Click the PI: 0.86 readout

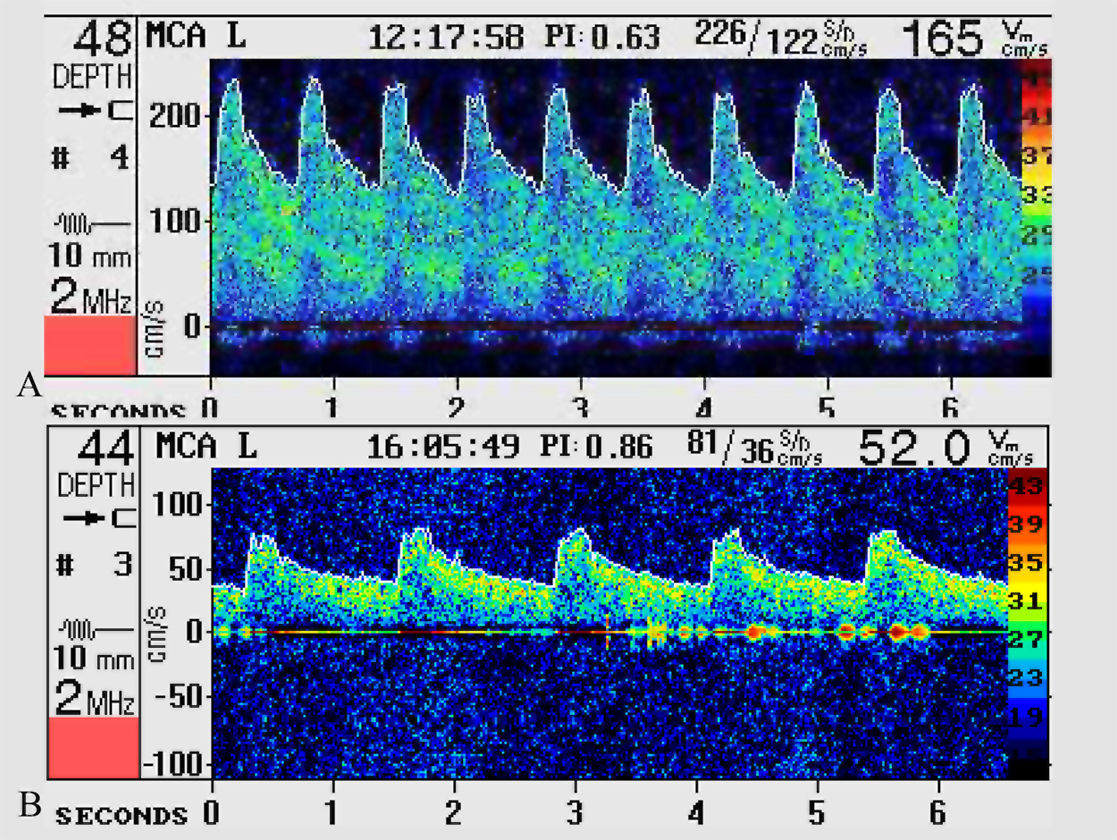(x=599, y=447)
